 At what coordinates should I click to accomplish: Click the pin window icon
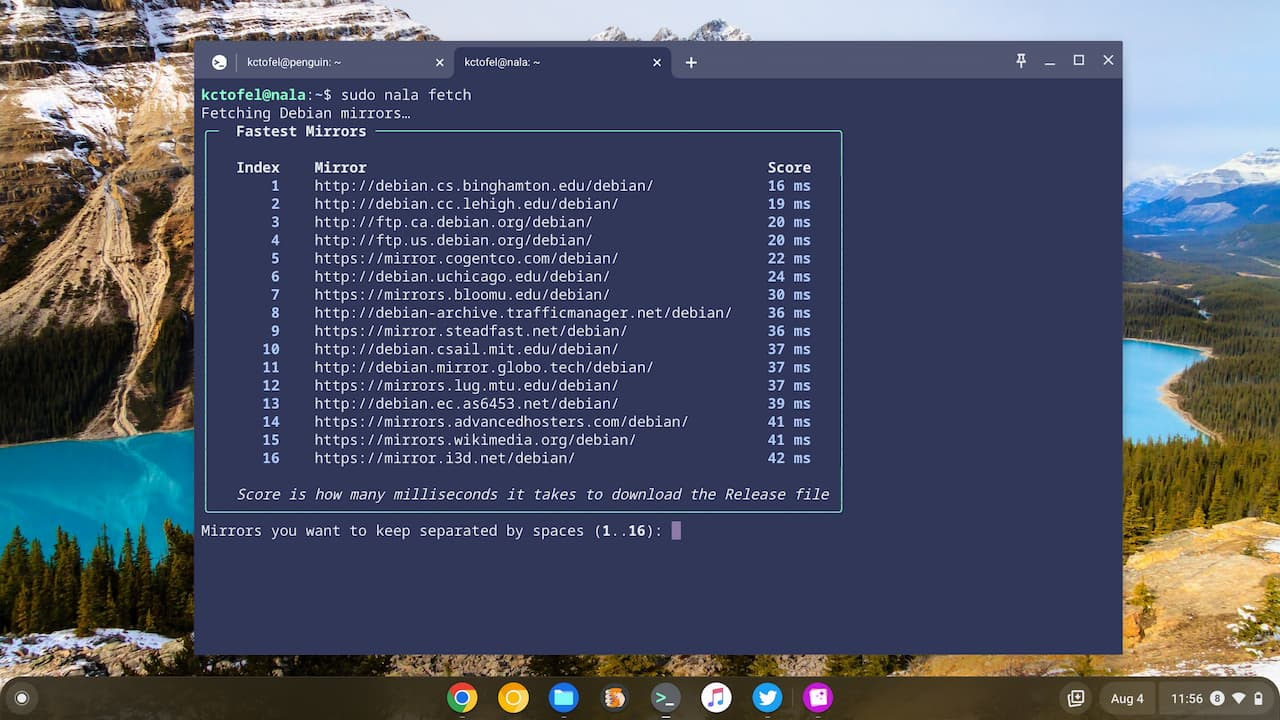click(1021, 61)
